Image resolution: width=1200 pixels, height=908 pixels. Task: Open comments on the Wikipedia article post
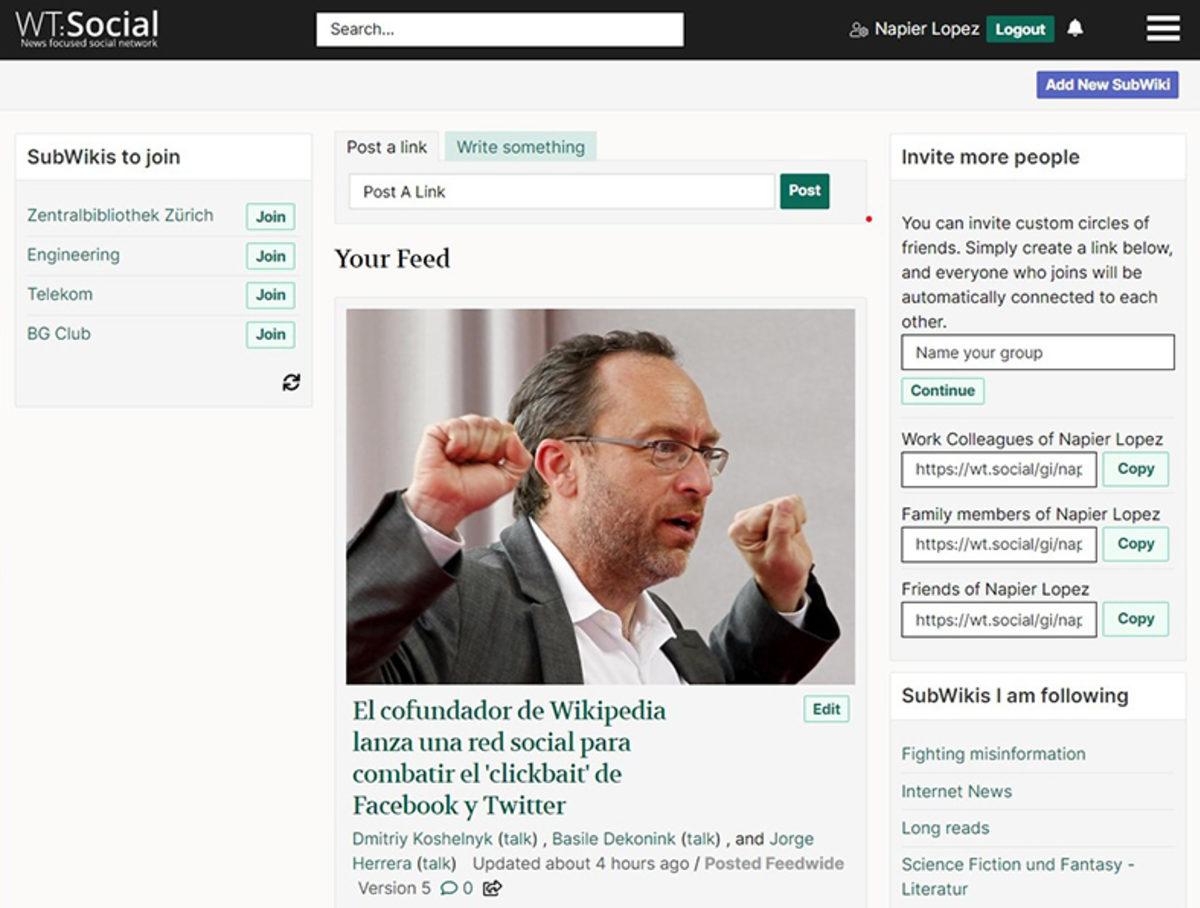449,888
